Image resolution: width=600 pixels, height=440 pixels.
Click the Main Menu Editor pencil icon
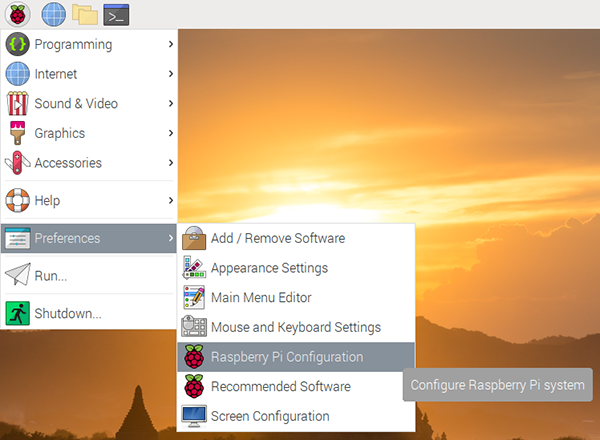point(194,297)
